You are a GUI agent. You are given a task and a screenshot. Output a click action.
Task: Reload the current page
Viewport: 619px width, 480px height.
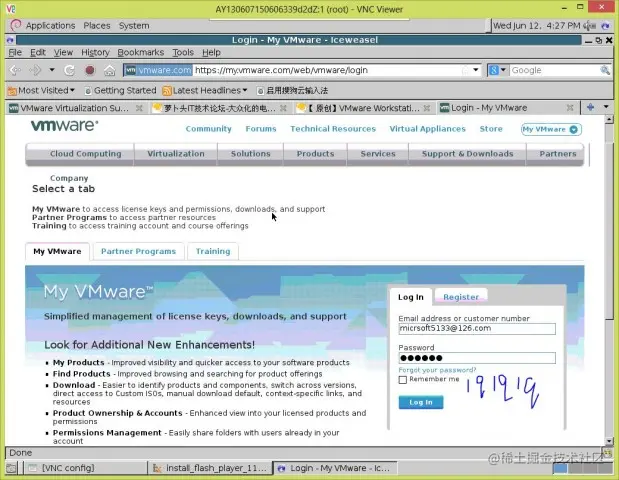tap(69, 70)
